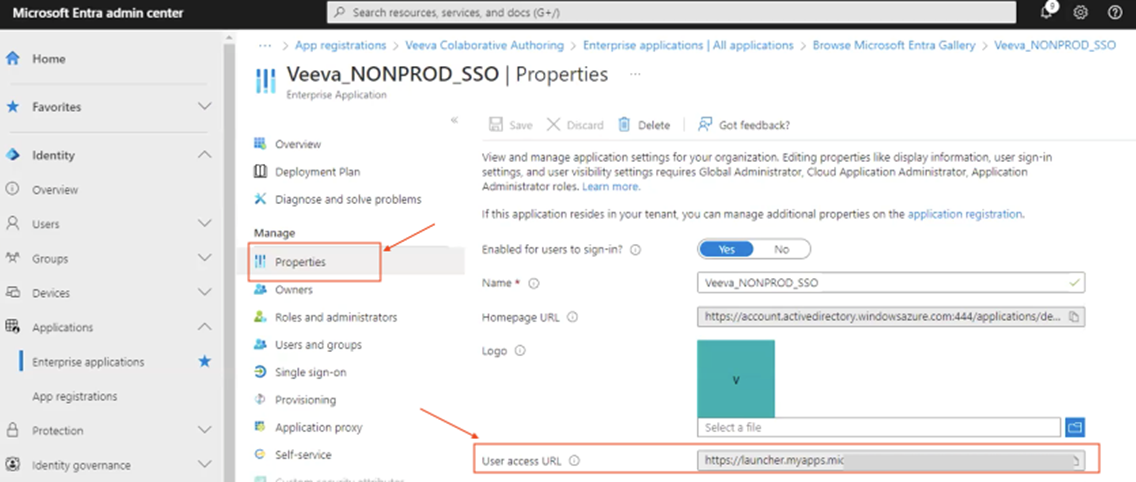Click the Users person icon in sidebar
1136x482 pixels.
[12, 223]
